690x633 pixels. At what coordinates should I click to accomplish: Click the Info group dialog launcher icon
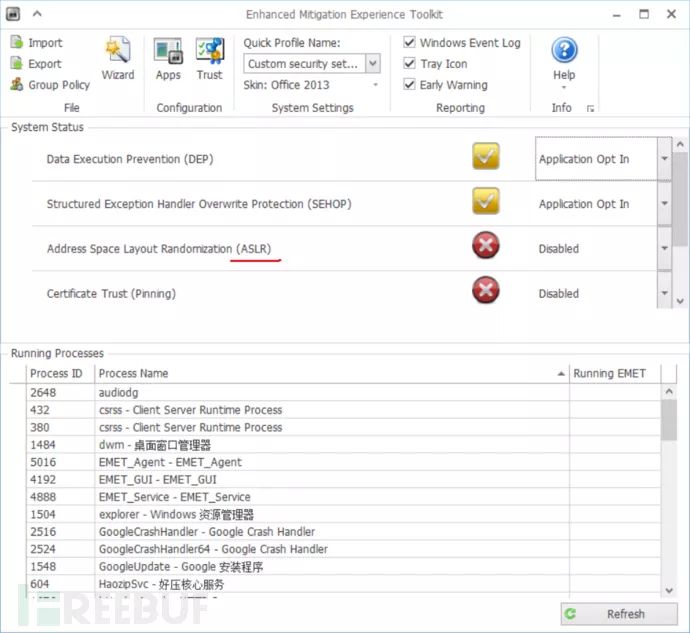click(x=590, y=109)
